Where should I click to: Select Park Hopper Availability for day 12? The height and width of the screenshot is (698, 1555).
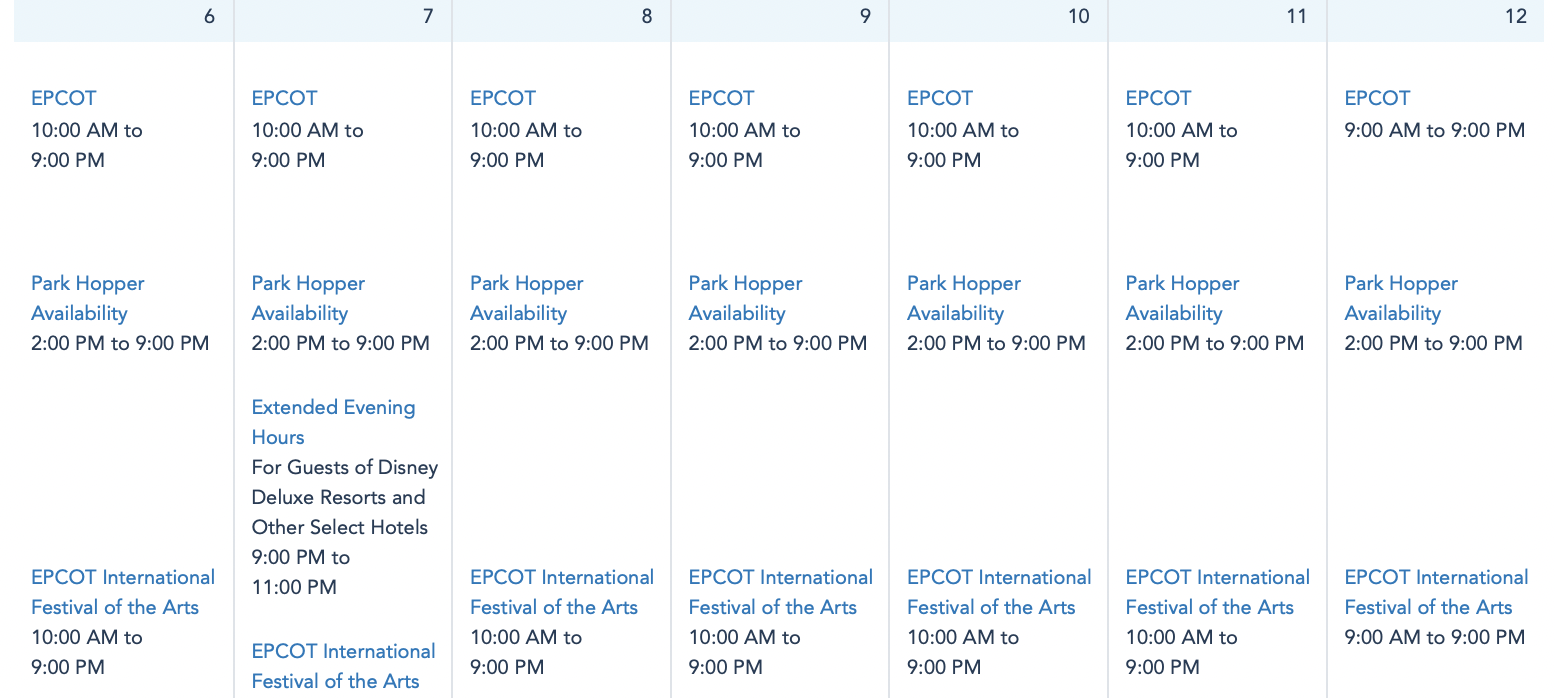point(1401,298)
